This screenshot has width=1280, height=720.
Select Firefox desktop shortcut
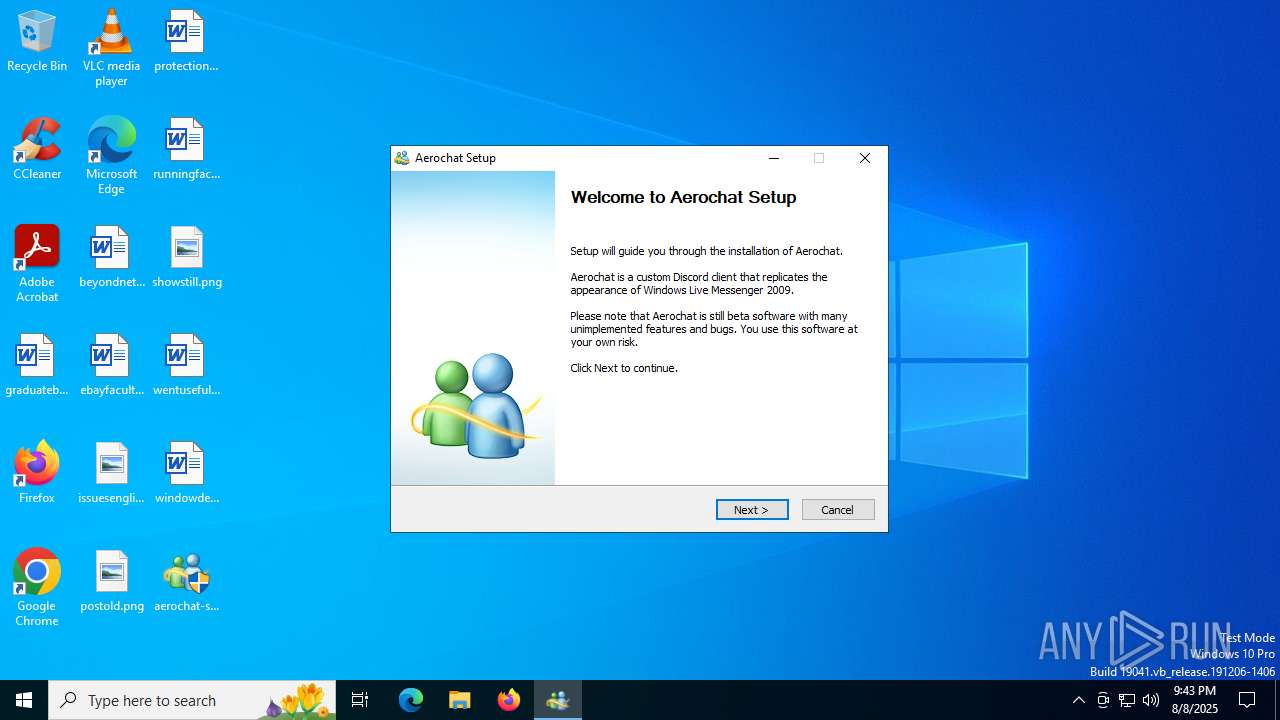tap(37, 474)
